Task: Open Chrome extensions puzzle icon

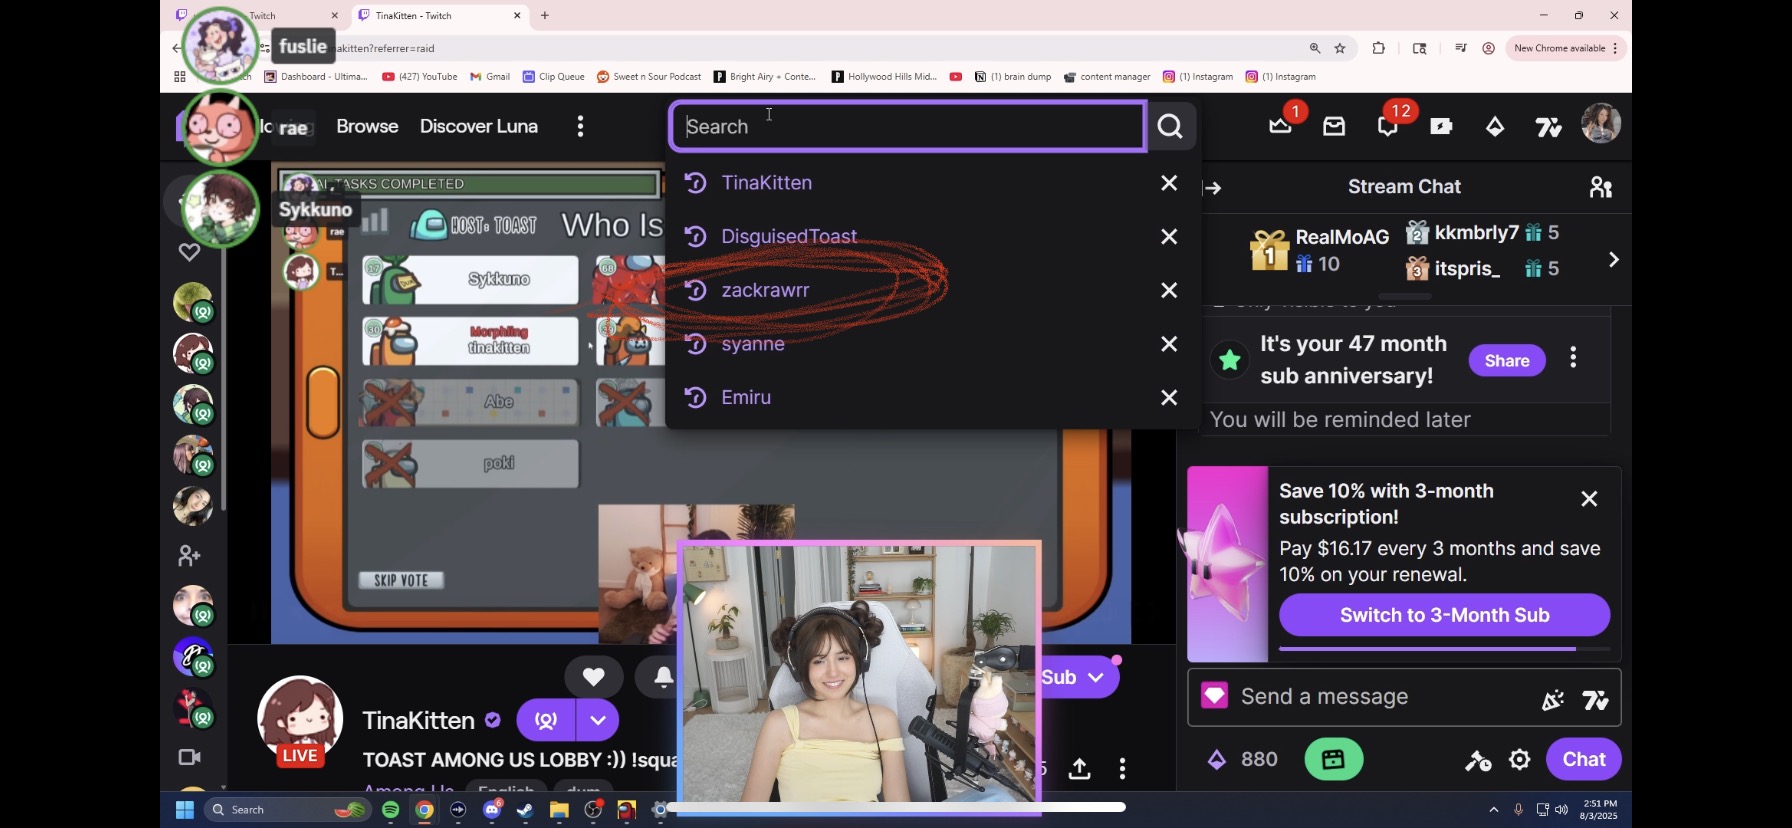Action: coord(1379,48)
